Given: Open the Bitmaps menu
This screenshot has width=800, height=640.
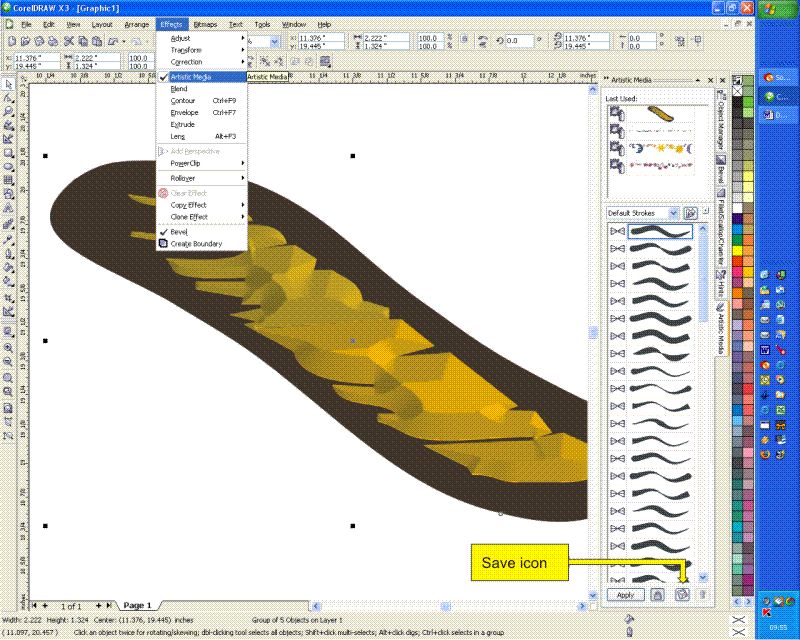Looking at the screenshot, I should 205,23.
